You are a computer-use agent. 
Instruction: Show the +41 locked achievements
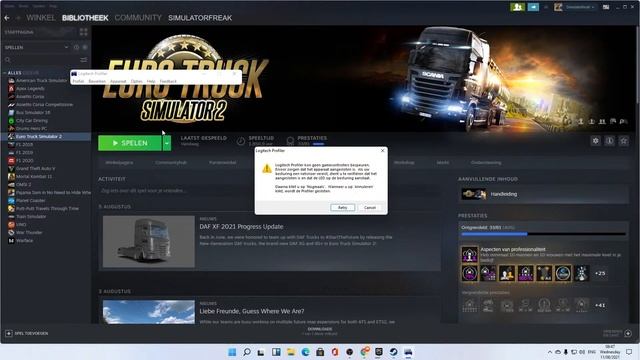pos(600,305)
